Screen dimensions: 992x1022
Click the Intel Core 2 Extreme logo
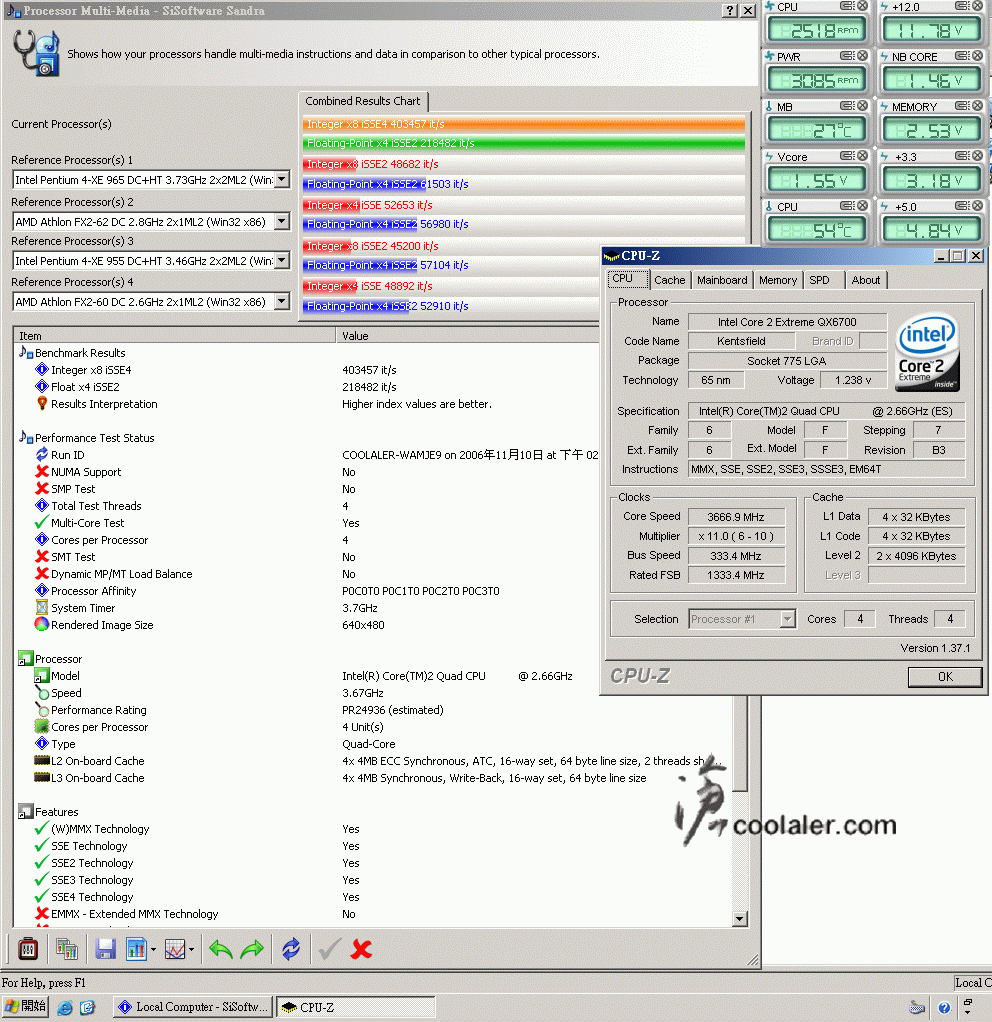point(927,353)
